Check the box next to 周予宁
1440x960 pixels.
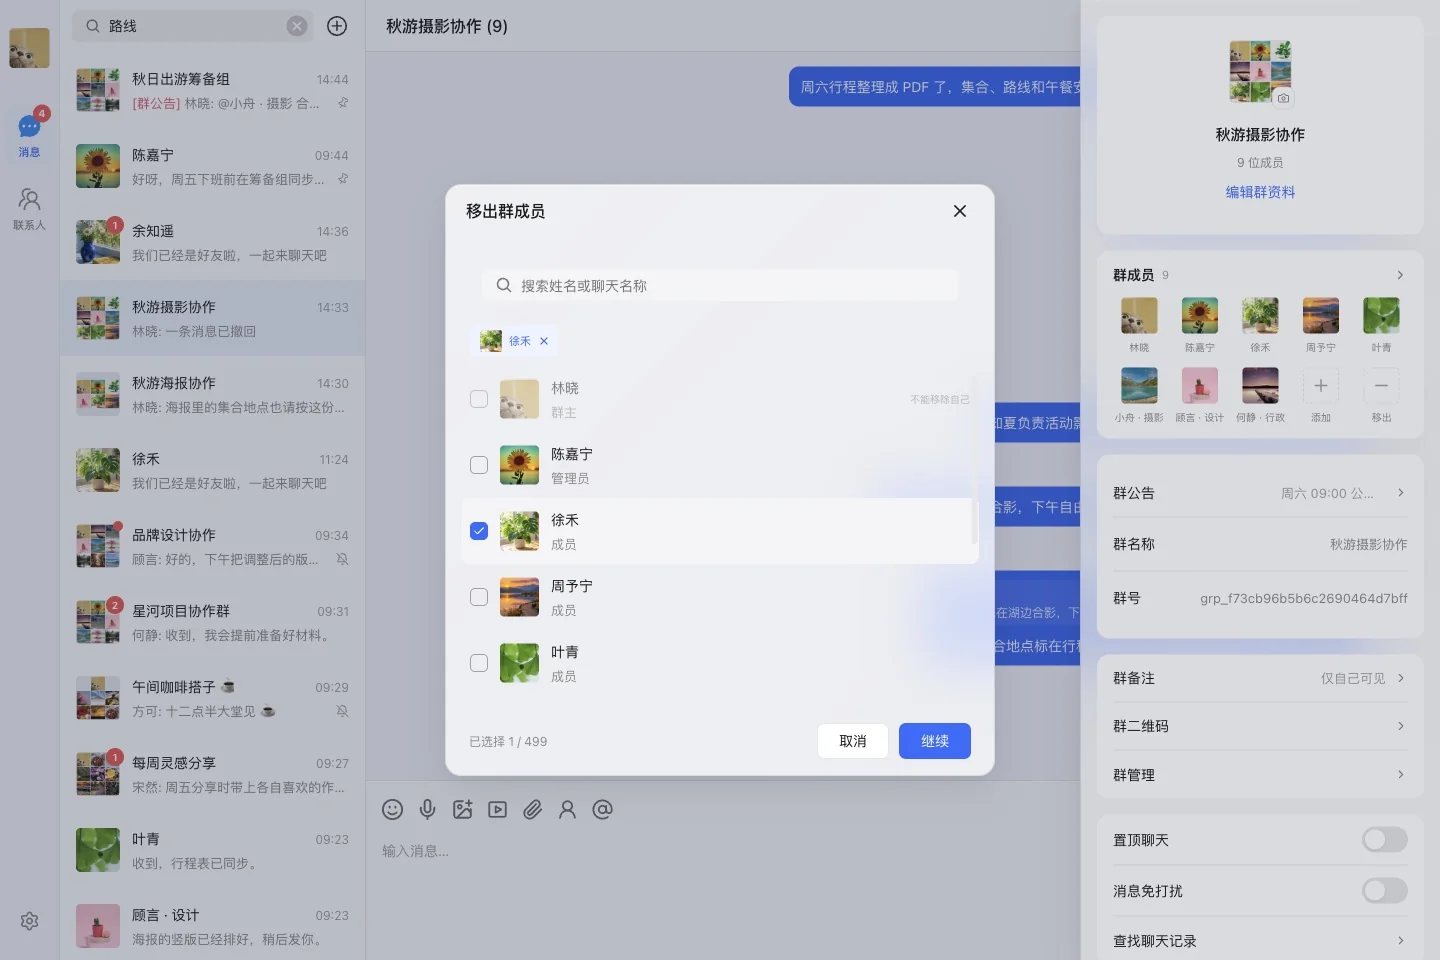[479, 597]
